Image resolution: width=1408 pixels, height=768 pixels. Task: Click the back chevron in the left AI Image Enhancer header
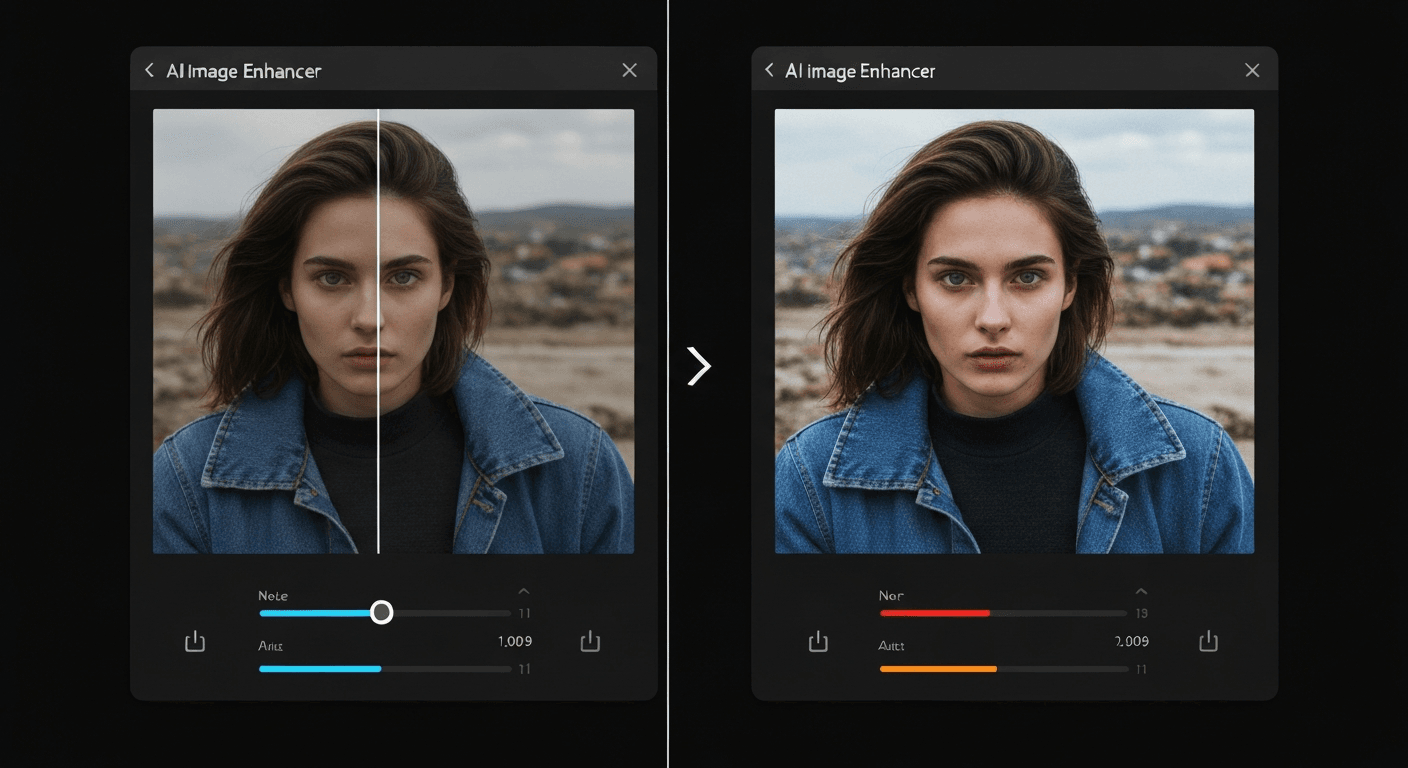tap(148, 70)
